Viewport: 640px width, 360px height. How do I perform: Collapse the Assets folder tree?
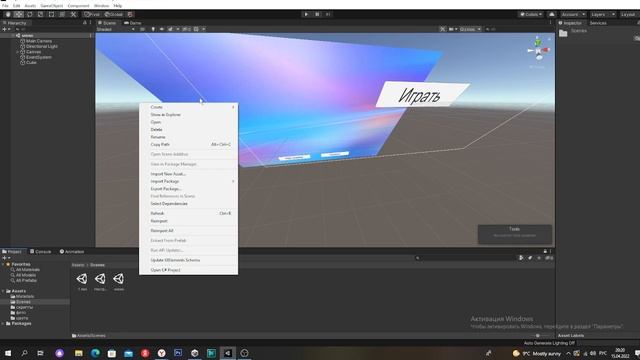tap(3, 291)
